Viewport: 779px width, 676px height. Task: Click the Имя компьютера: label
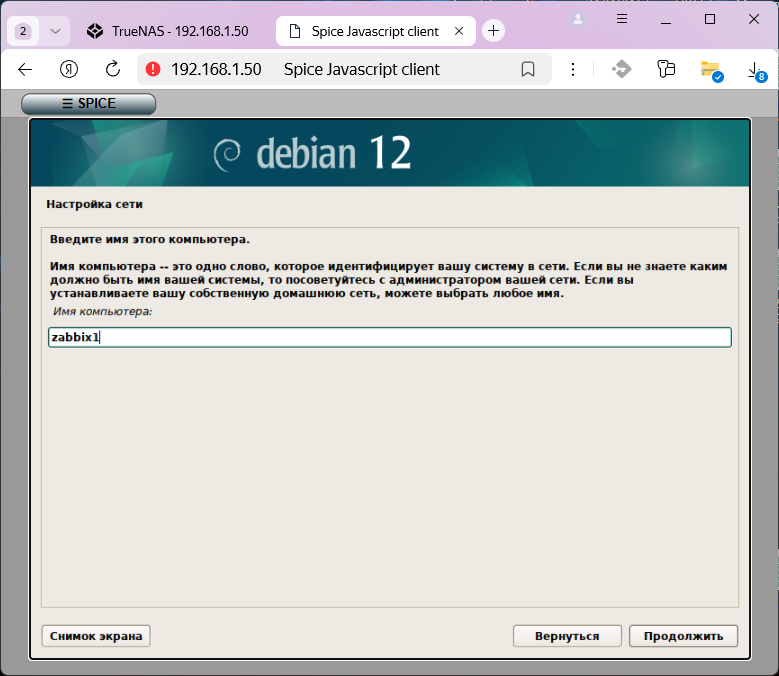[x=102, y=311]
